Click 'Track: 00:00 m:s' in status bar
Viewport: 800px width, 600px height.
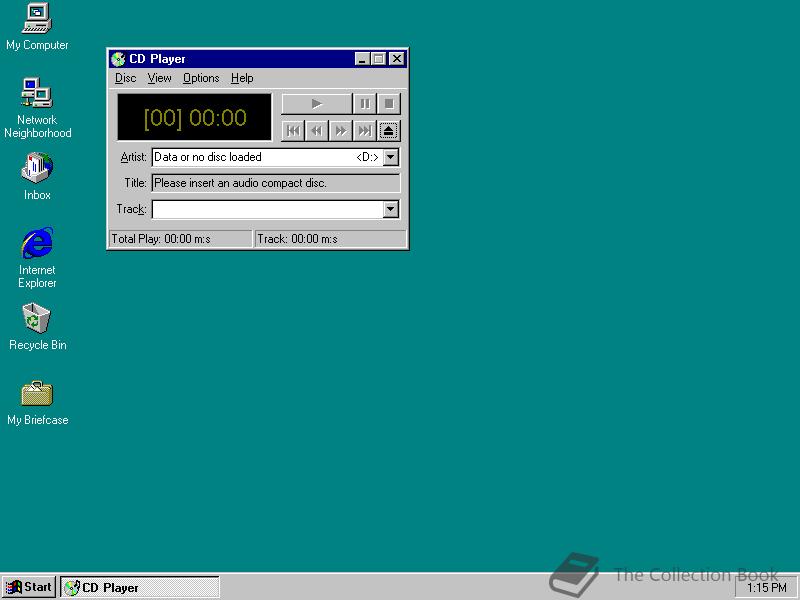(x=331, y=239)
